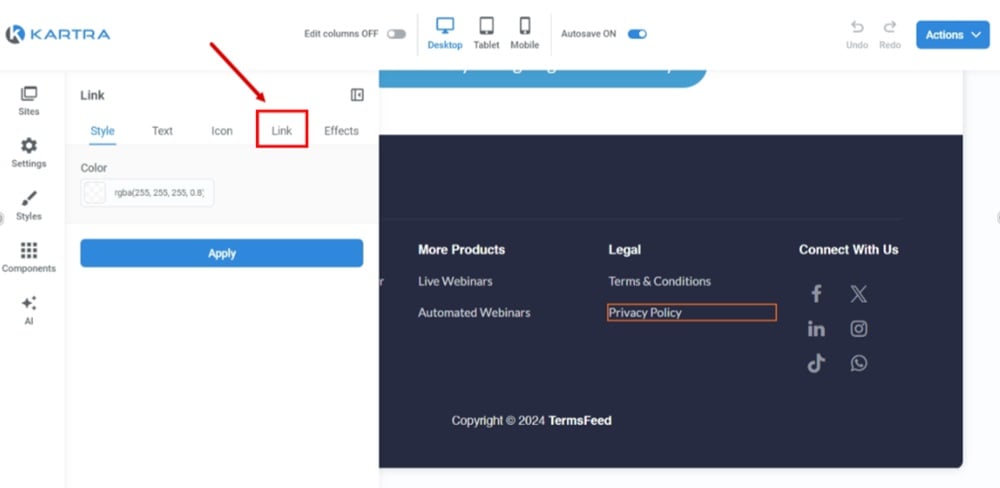The image size is (1000, 488).
Task: Open the Actions dropdown
Action: (x=953, y=34)
